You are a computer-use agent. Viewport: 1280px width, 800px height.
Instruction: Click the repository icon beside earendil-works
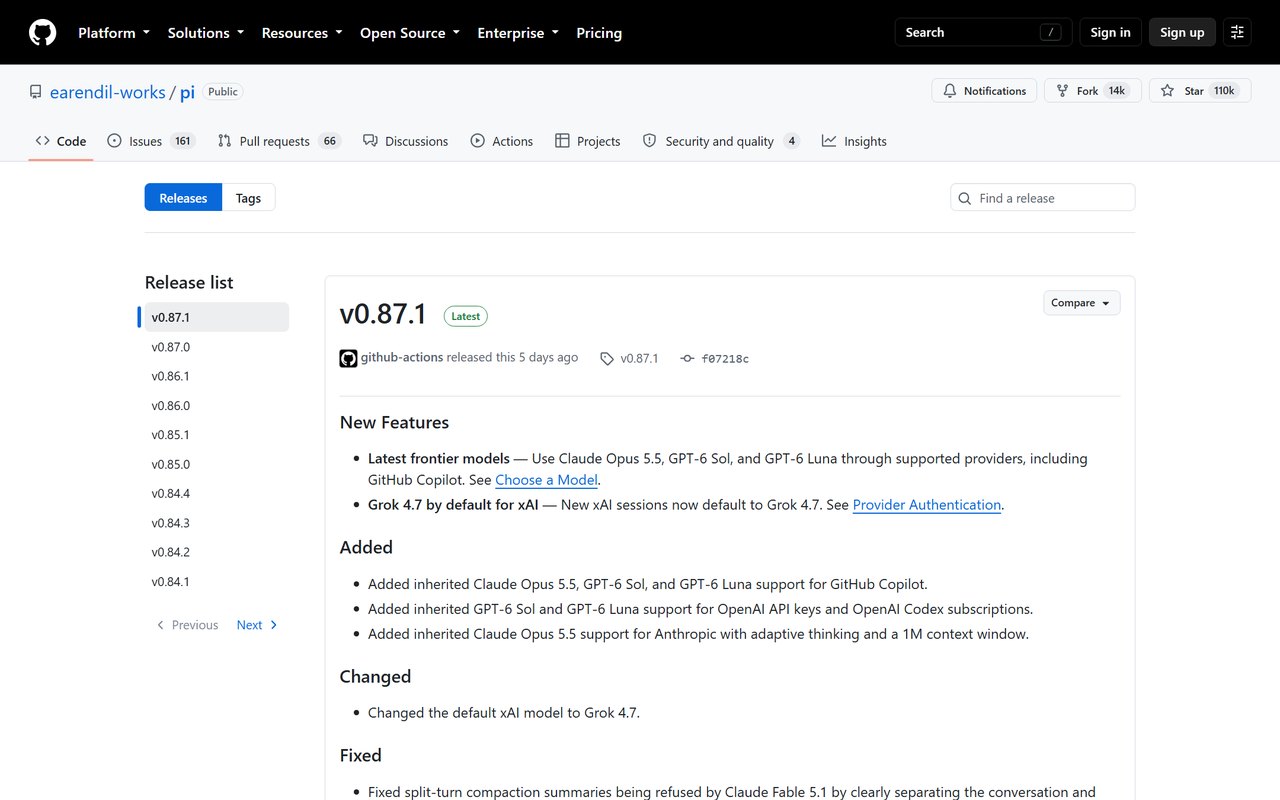(x=36, y=92)
